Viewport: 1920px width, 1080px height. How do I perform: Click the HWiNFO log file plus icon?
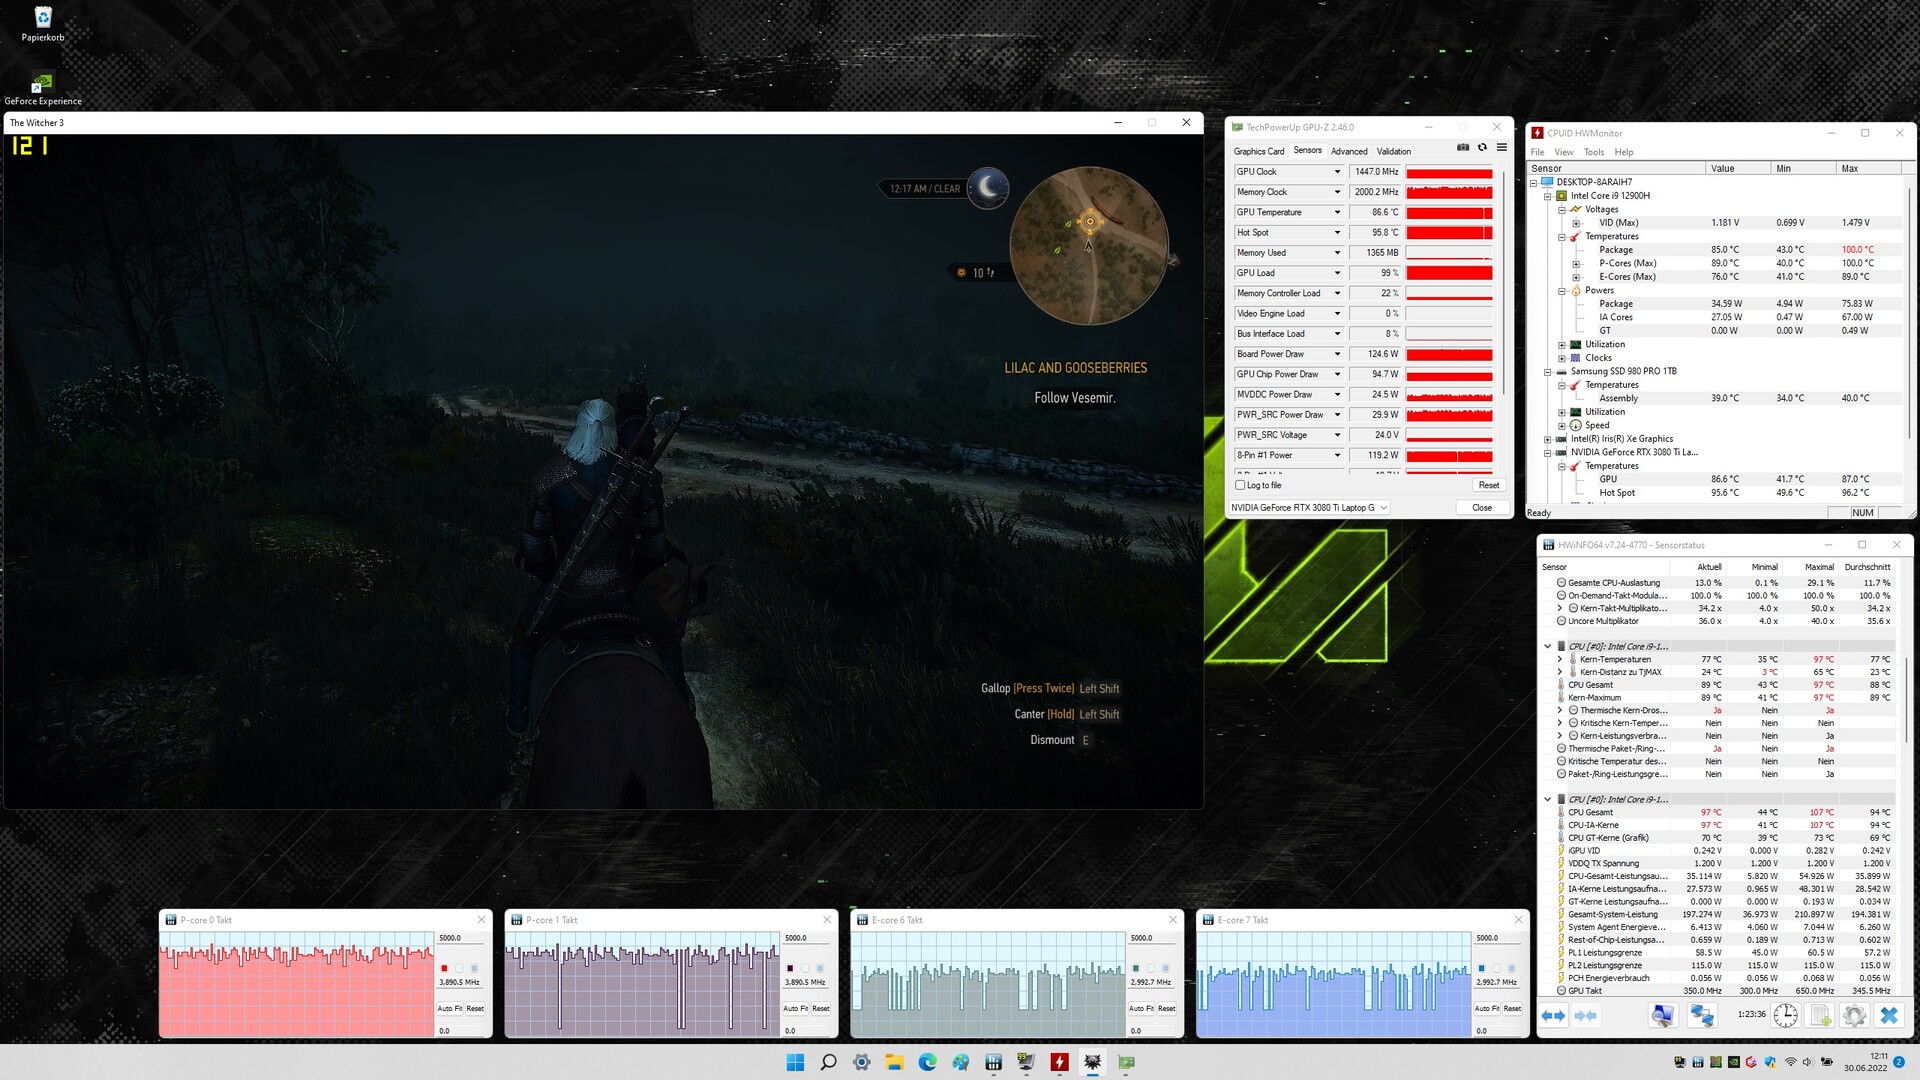1820,1015
